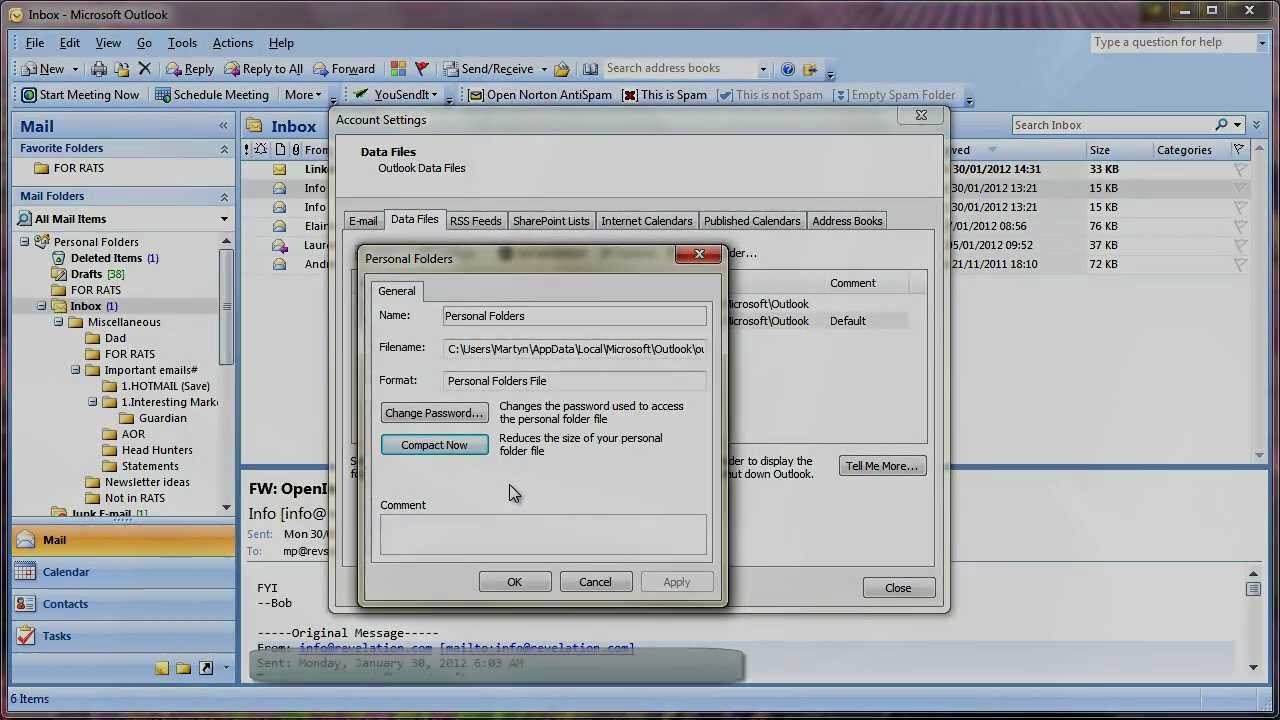The height and width of the screenshot is (720, 1280).
Task: Expand the Send/Receive dropdown arrow
Action: 544,69
